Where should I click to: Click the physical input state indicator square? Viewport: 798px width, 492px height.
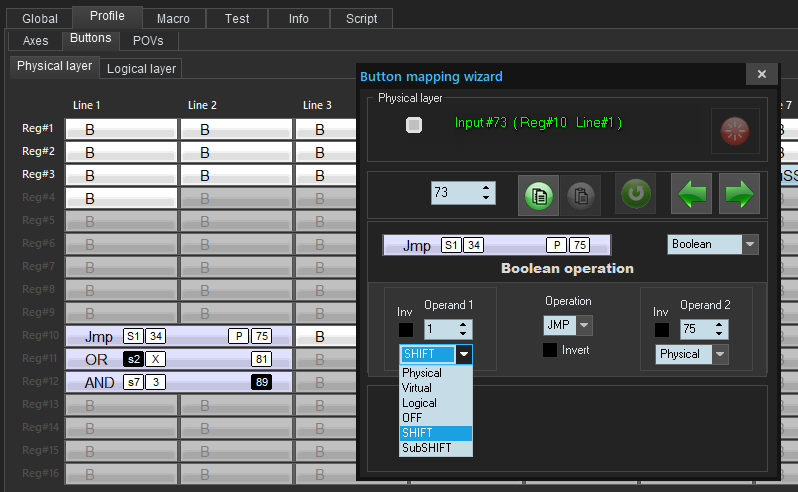click(x=414, y=125)
